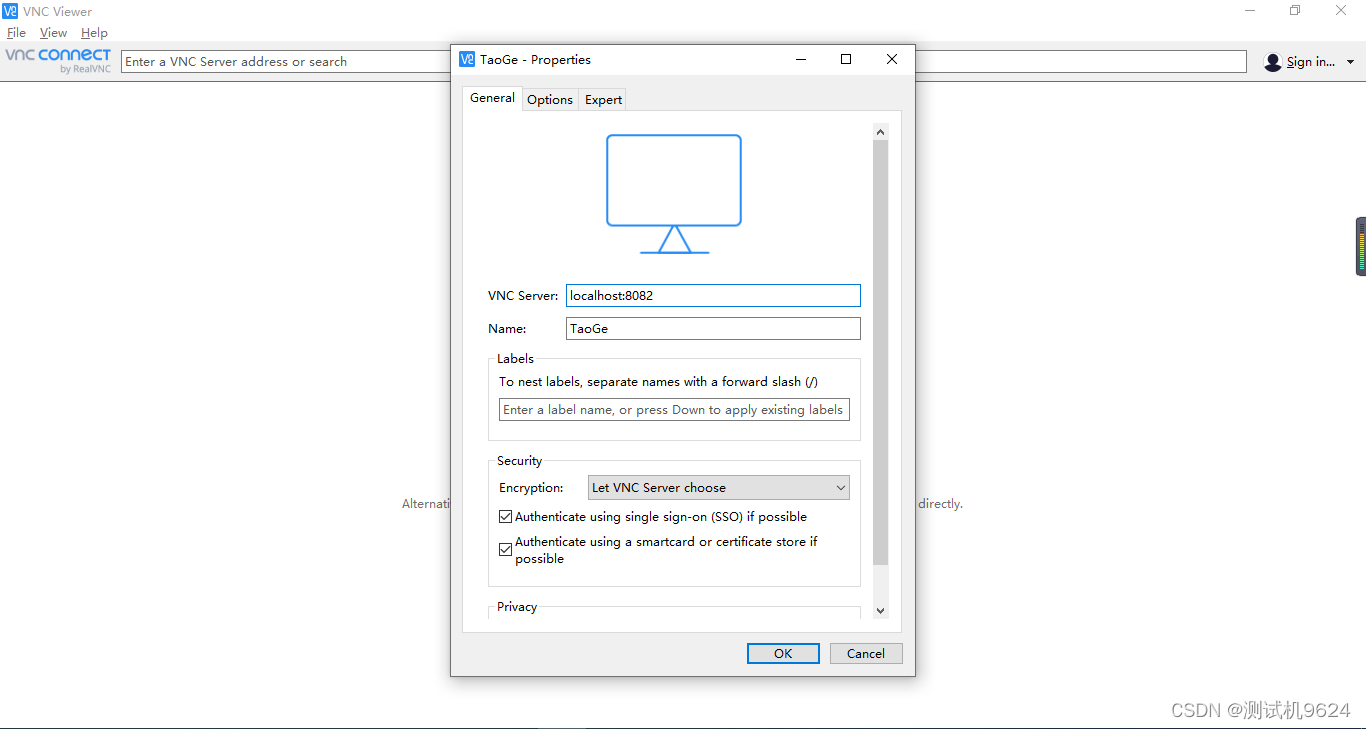Click in the VNC Server field showing localhost:8082
This screenshot has width=1366, height=729.
(x=713, y=295)
